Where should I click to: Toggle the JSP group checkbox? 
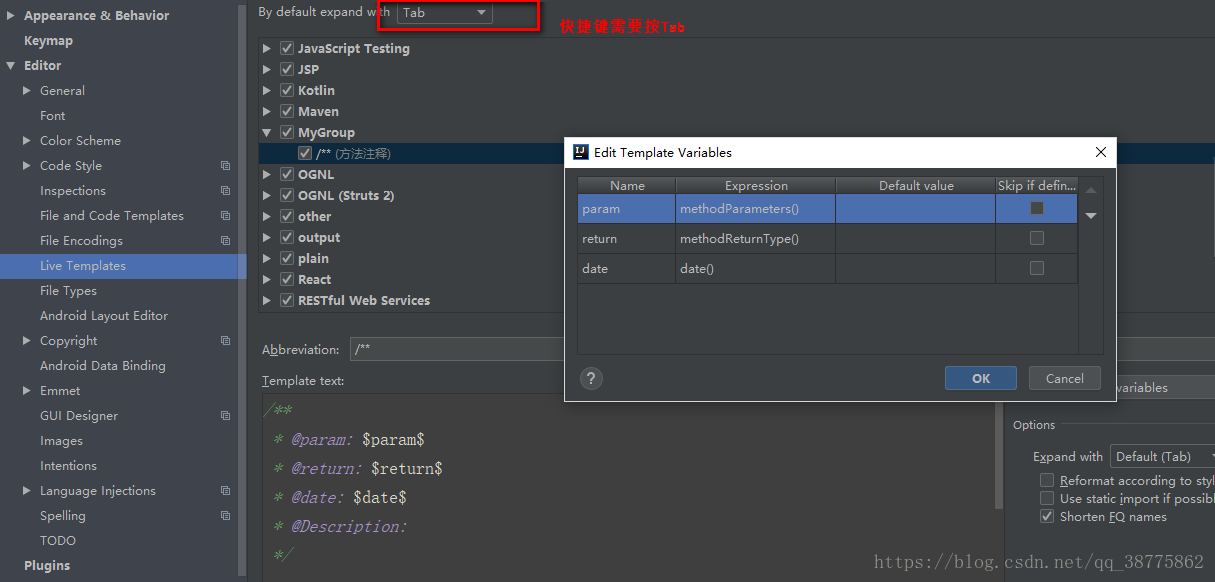click(287, 69)
